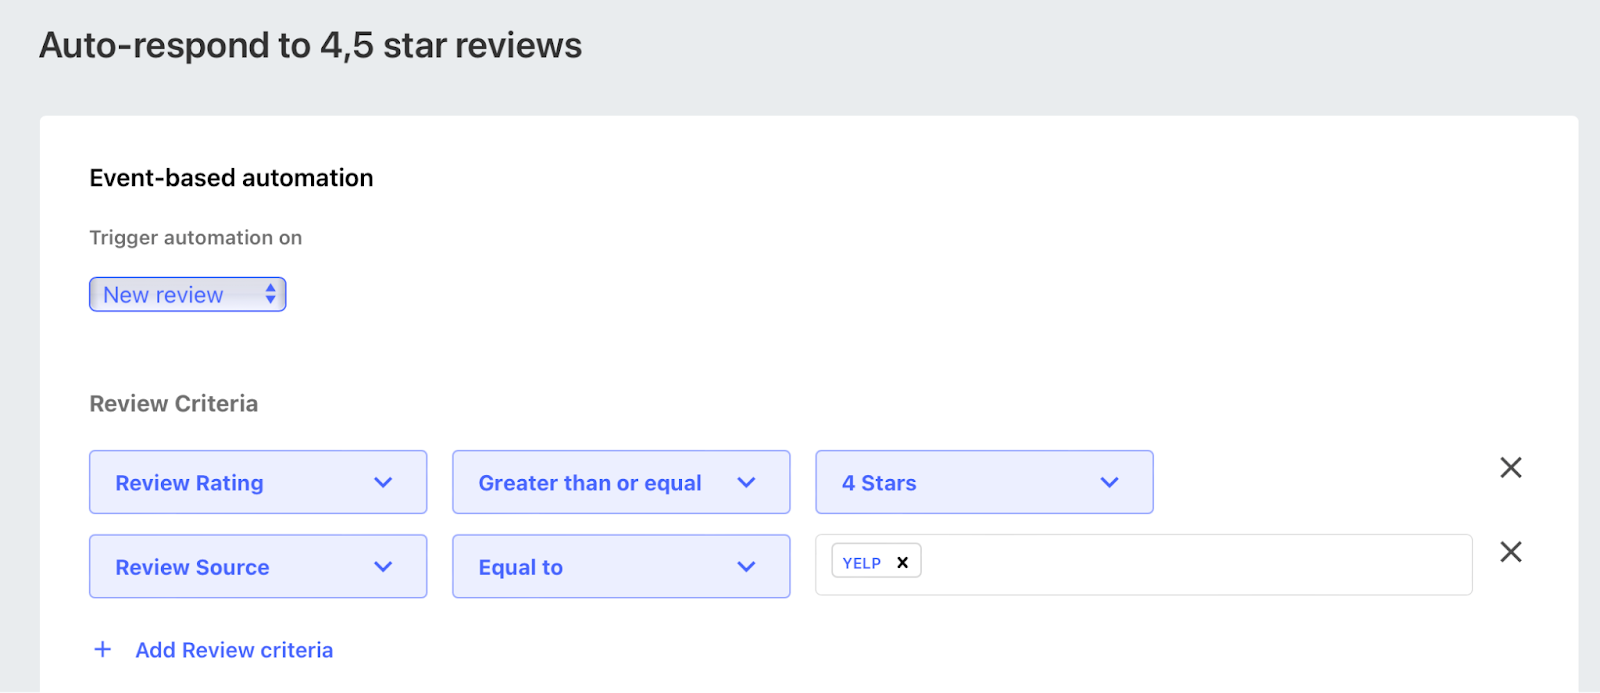Open the 4 Stars value dropdown
This screenshot has width=1600, height=693.
click(x=983, y=482)
